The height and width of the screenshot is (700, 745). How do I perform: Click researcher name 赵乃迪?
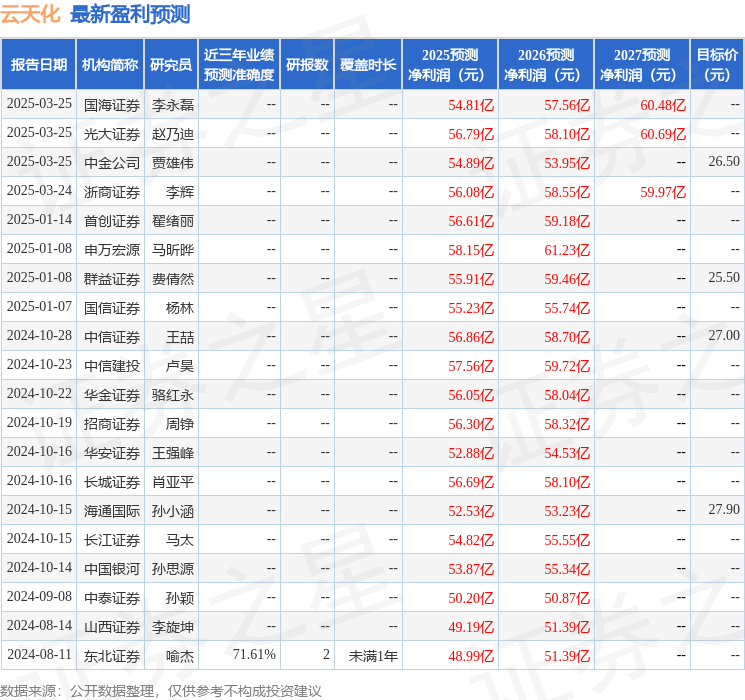[172, 133]
